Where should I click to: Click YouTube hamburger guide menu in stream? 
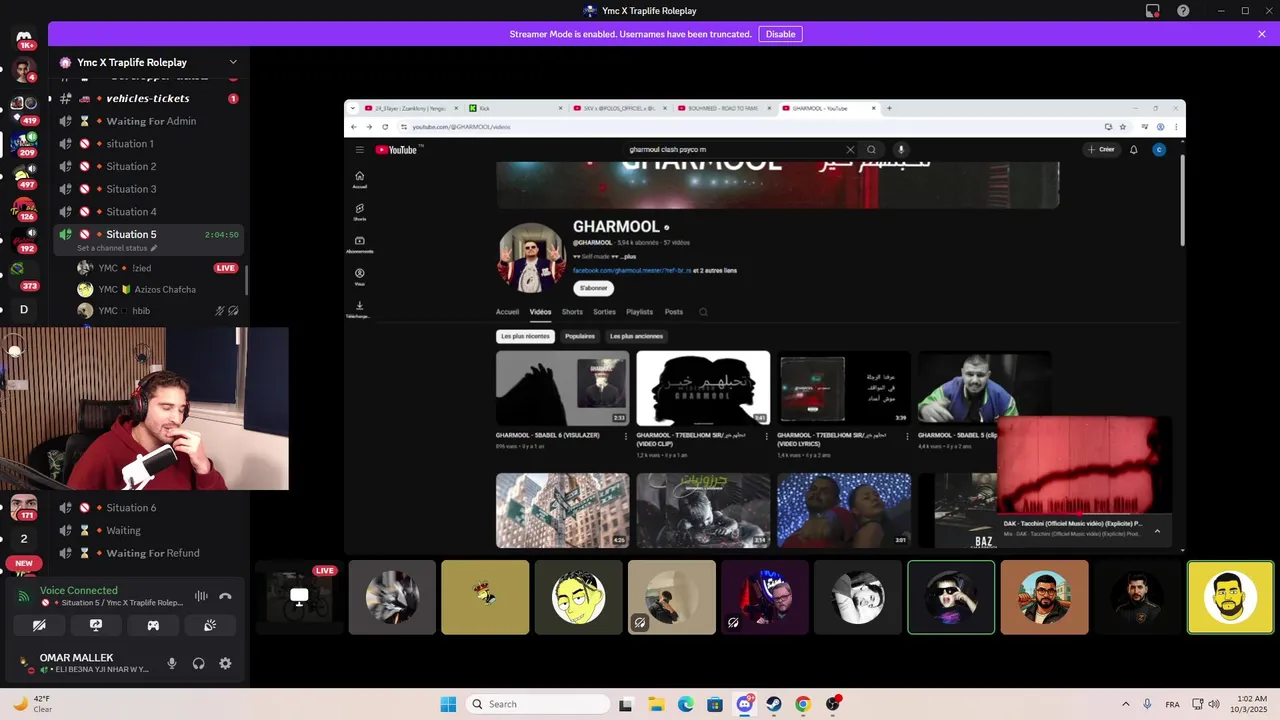point(360,150)
